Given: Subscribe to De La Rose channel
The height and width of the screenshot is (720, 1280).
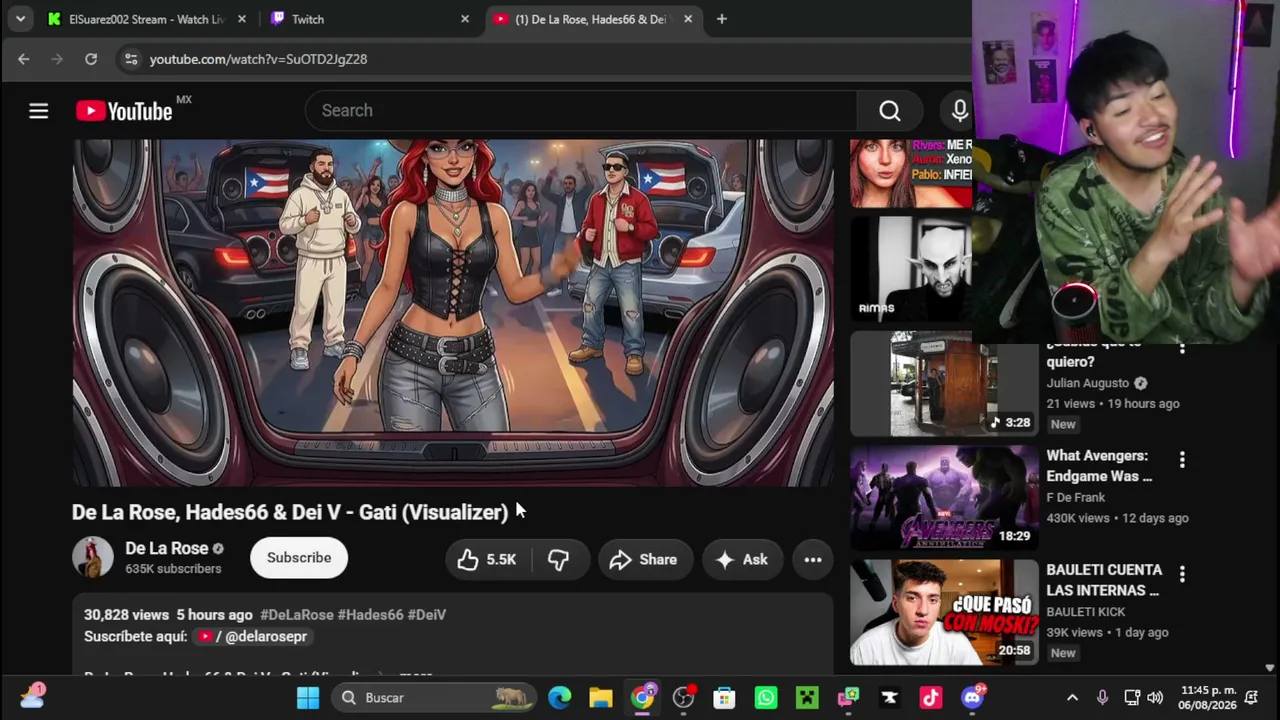Looking at the screenshot, I should click(299, 558).
